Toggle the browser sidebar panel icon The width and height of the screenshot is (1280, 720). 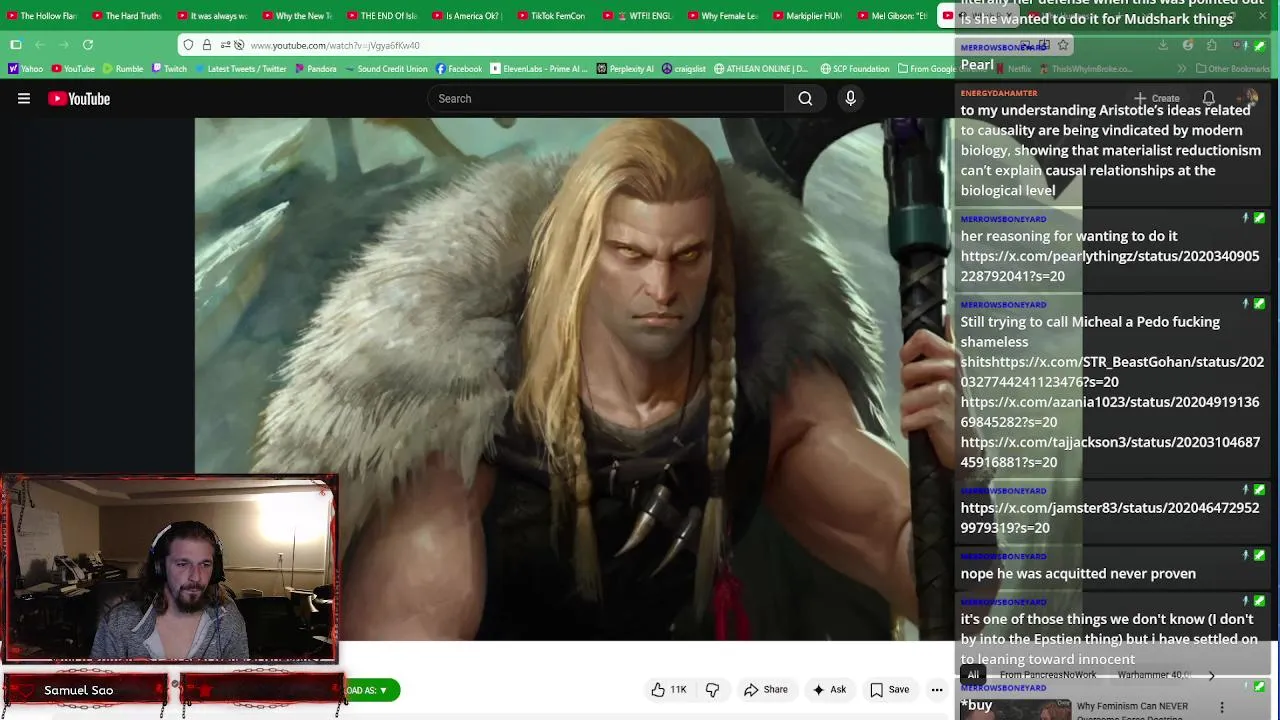(16, 45)
